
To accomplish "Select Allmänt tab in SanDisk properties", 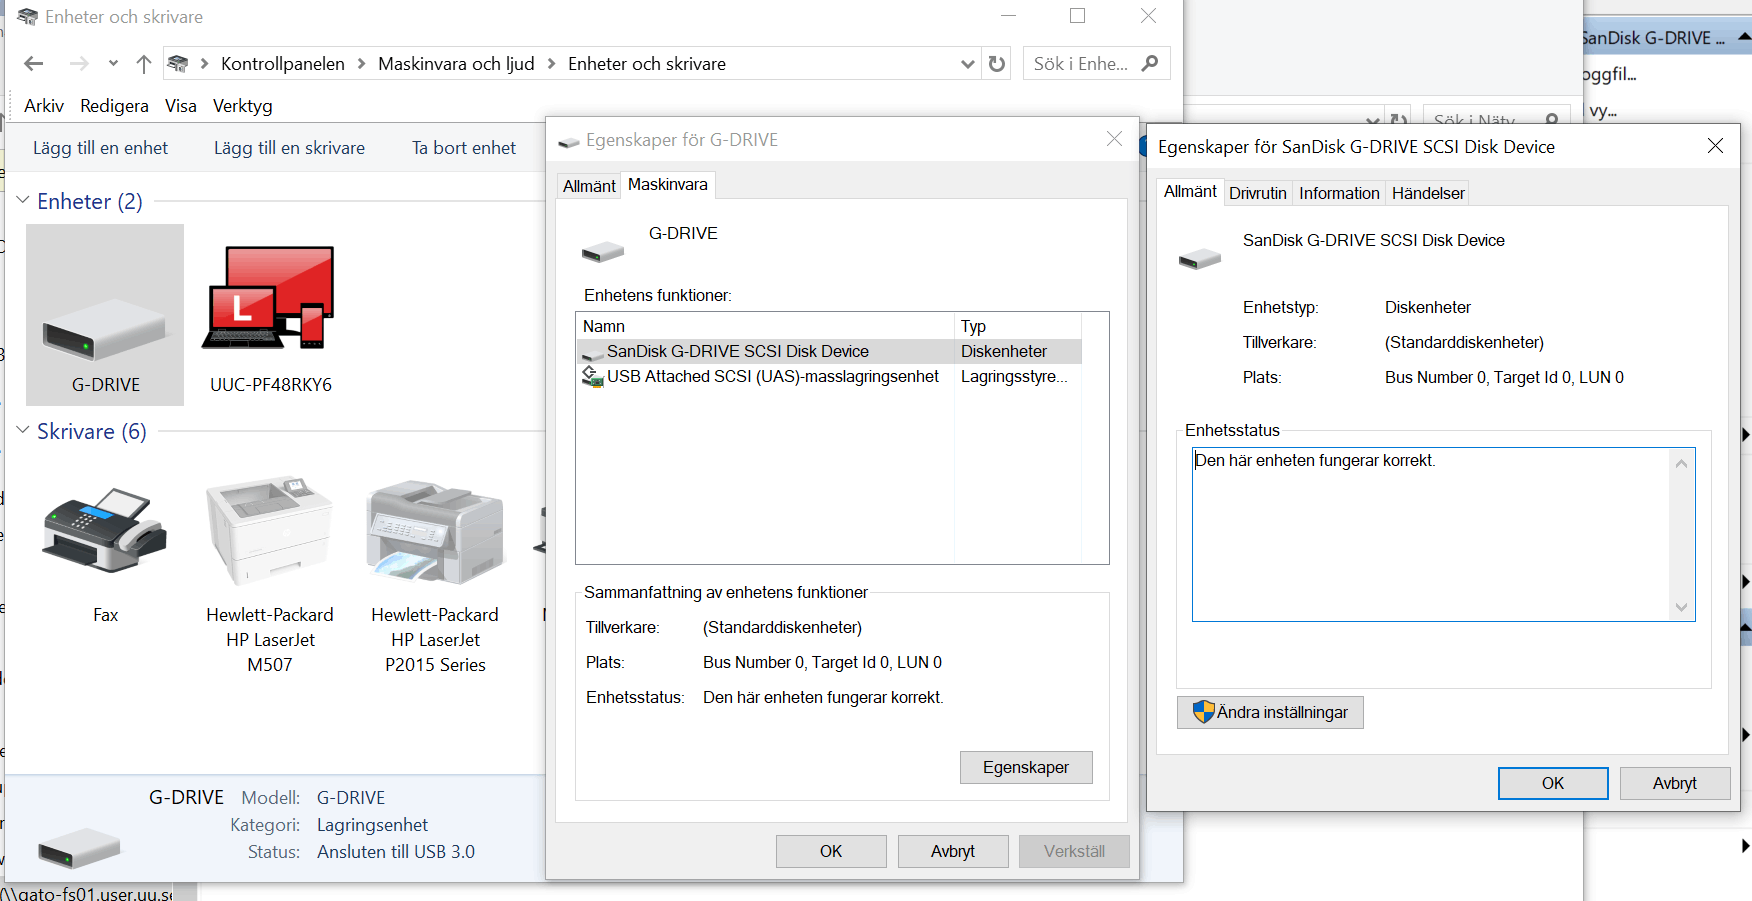I will (x=1190, y=192).
